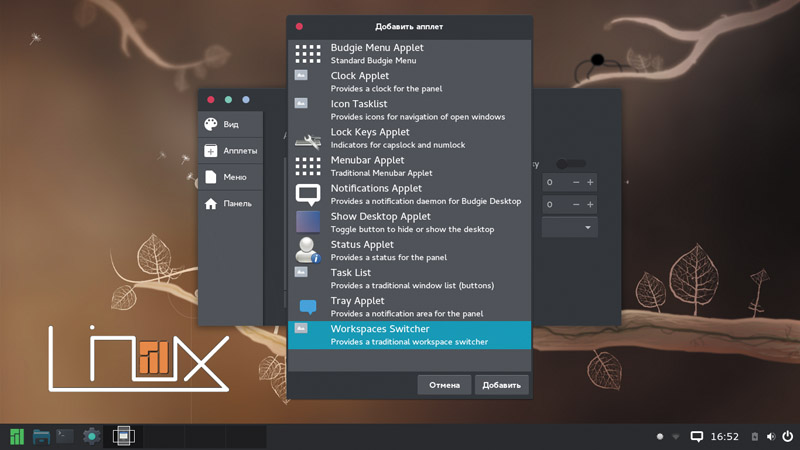Open the Меню section in settings sidebar
This screenshot has width=800, height=450.
coord(231,177)
